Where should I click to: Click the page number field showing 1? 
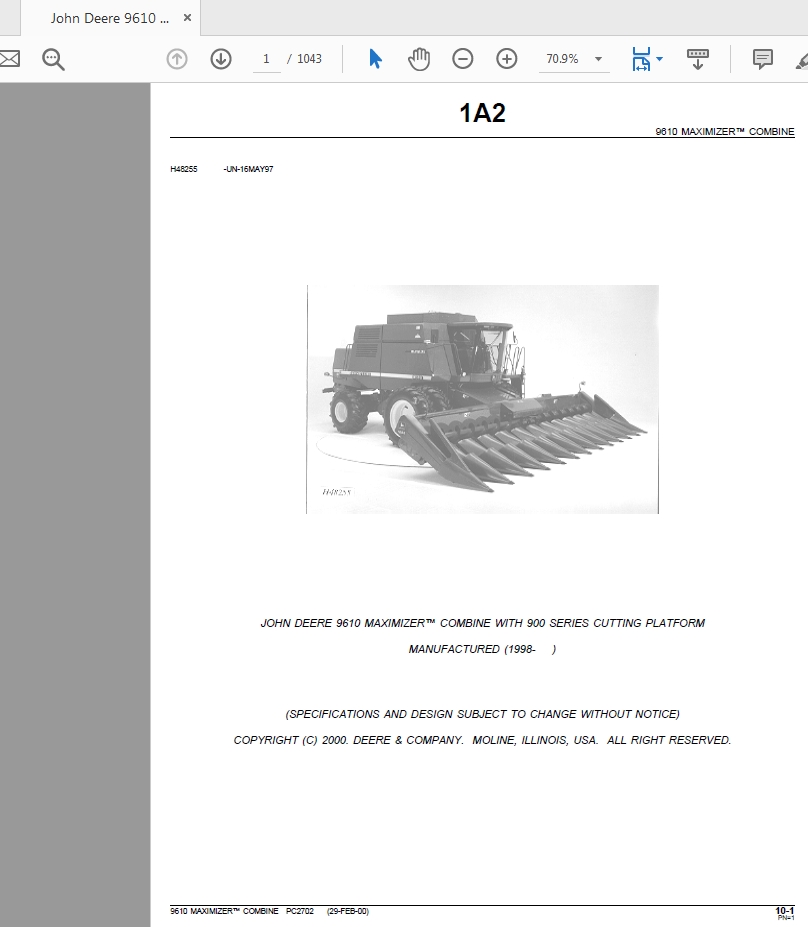(x=267, y=59)
